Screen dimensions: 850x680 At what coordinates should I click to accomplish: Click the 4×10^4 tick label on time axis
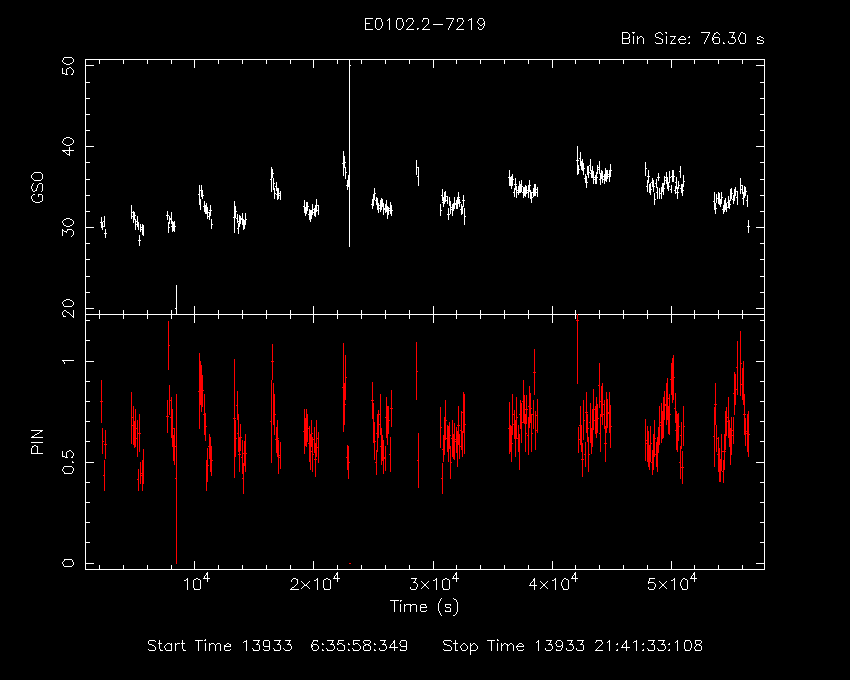(x=553, y=583)
